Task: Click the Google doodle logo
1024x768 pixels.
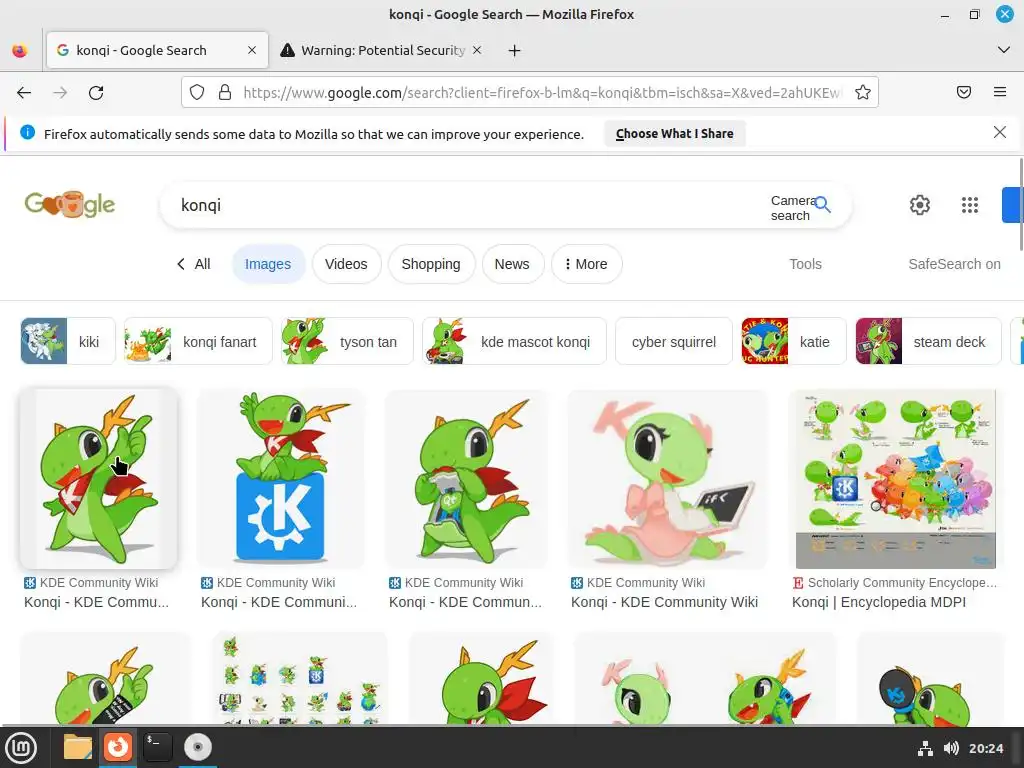Action: point(70,204)
